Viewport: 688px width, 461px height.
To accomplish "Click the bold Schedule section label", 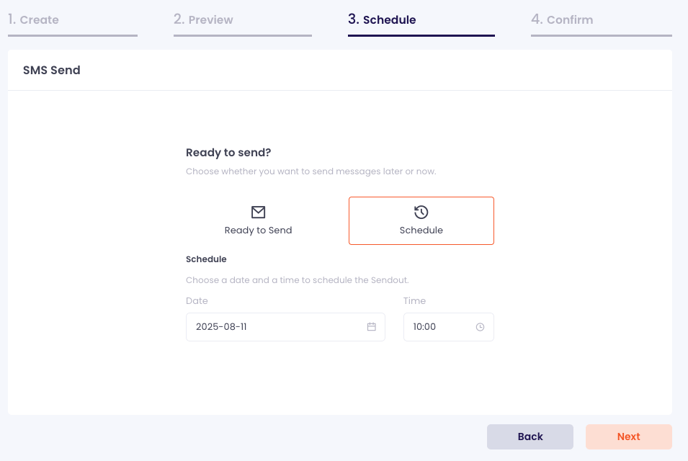I will [206, 259].
